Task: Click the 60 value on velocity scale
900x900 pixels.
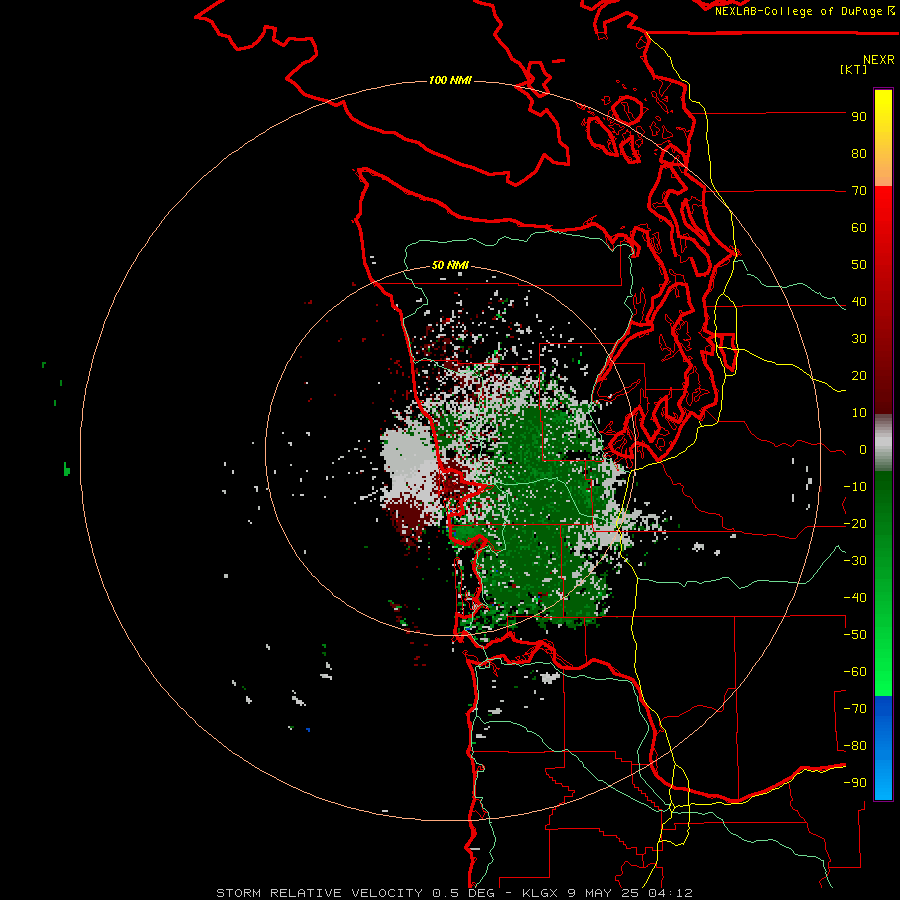Action: (859, 228)
